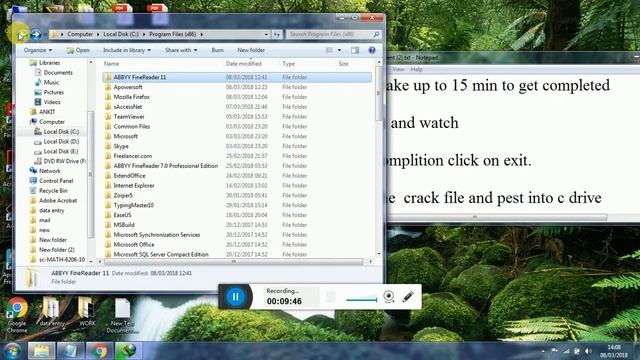This screenshot has height=360, width=640.
Task: Open Libraries in the navigation pane
Action: [49, 63]
